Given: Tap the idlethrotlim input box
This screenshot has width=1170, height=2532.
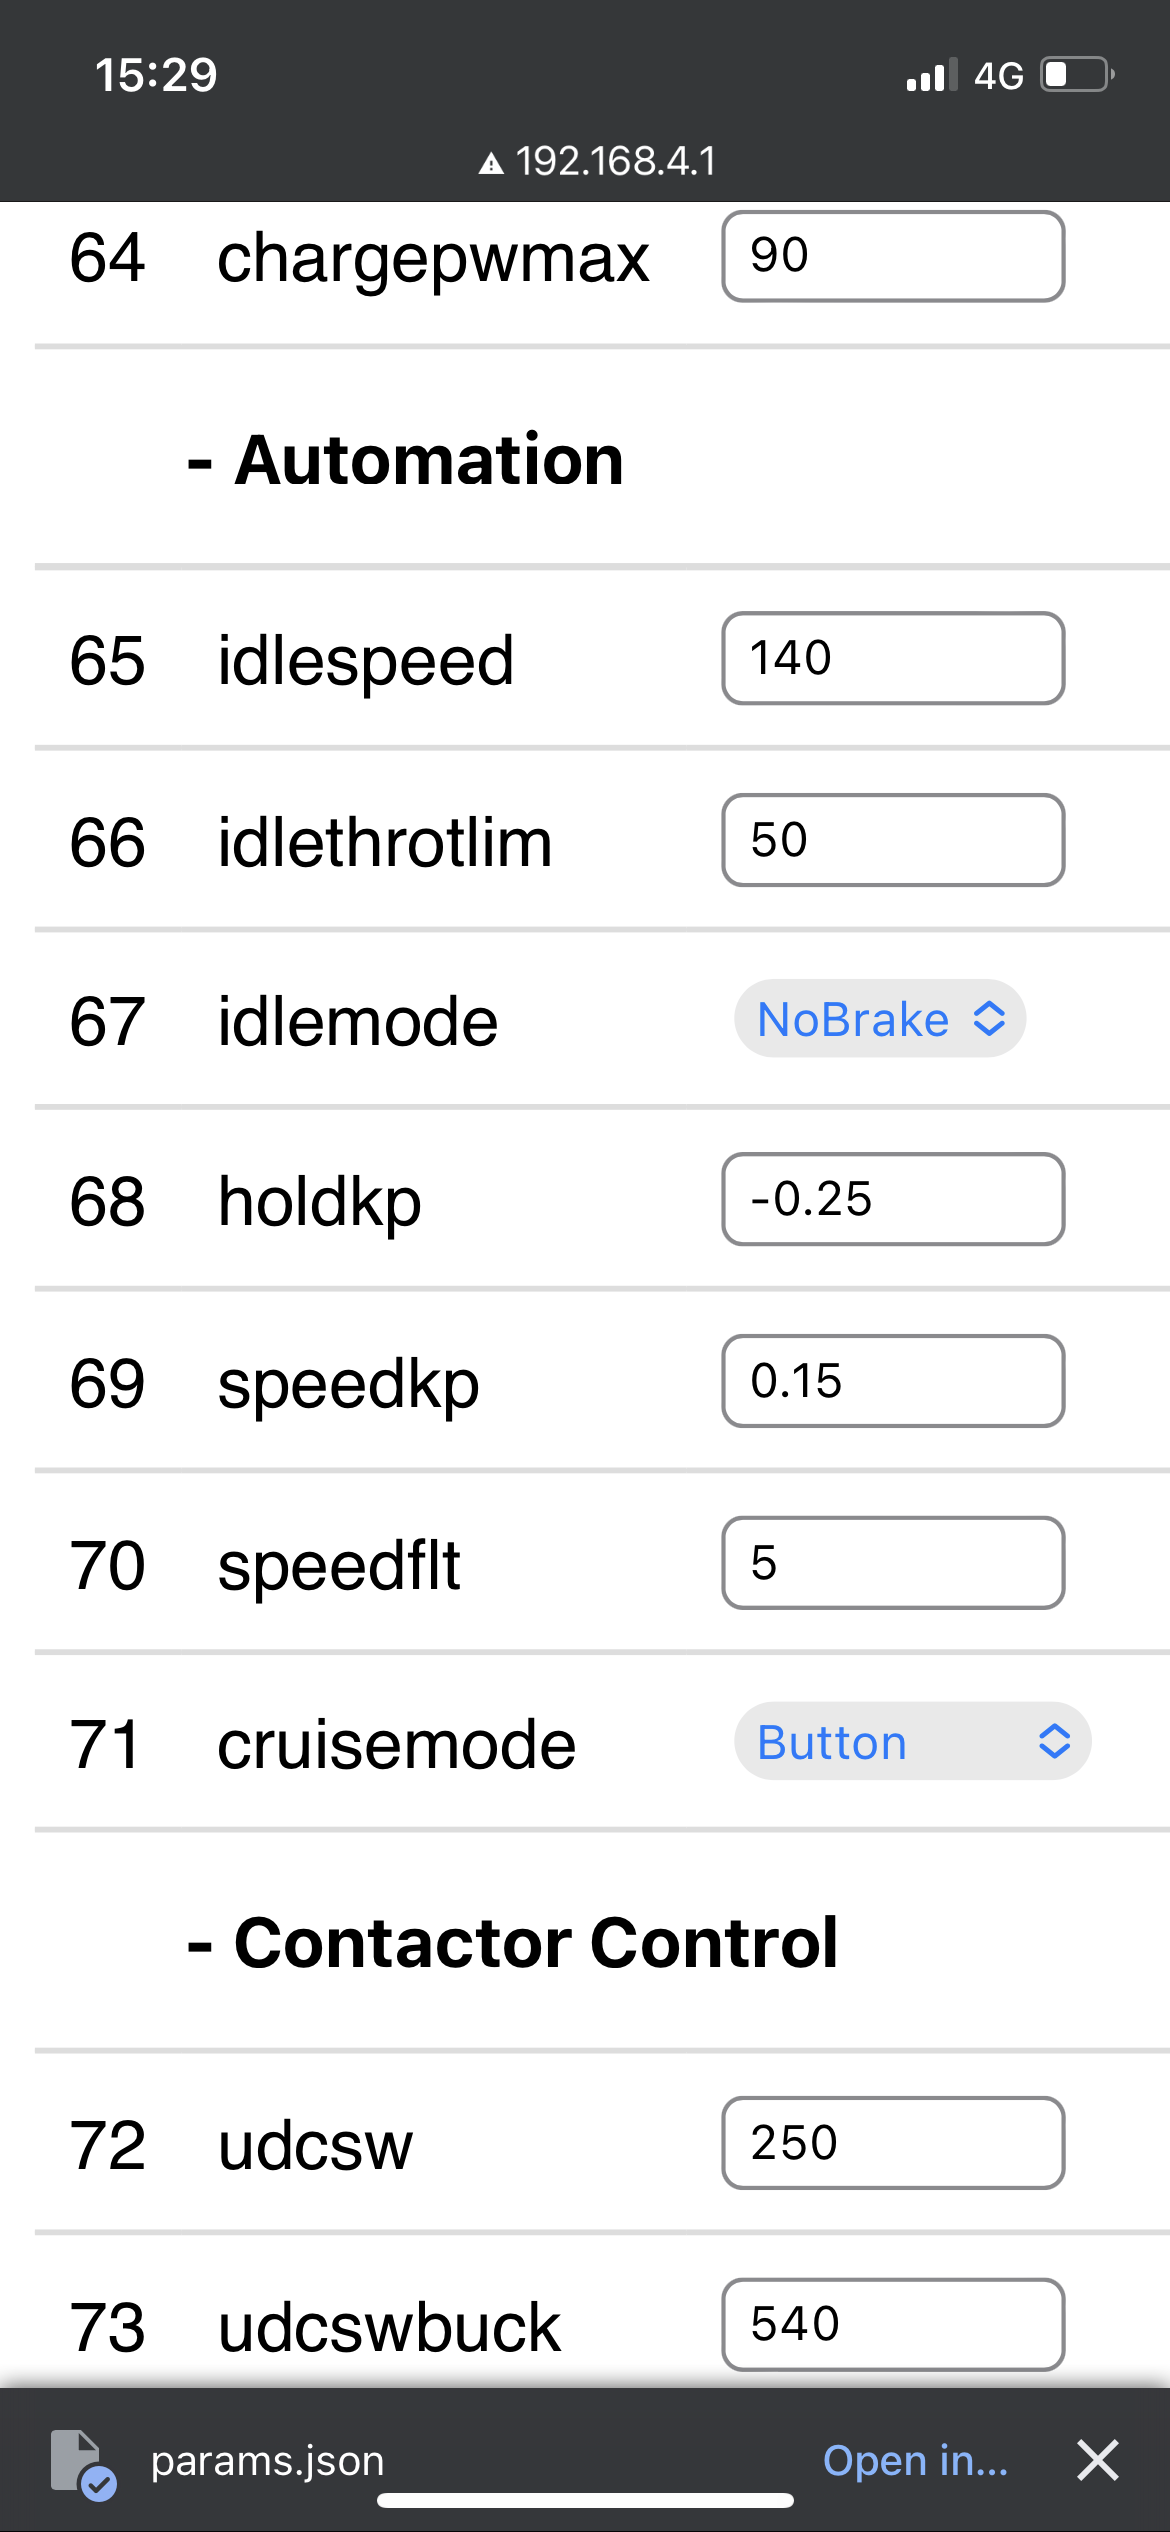Looking at the screenshot, I should pos(892,840).
